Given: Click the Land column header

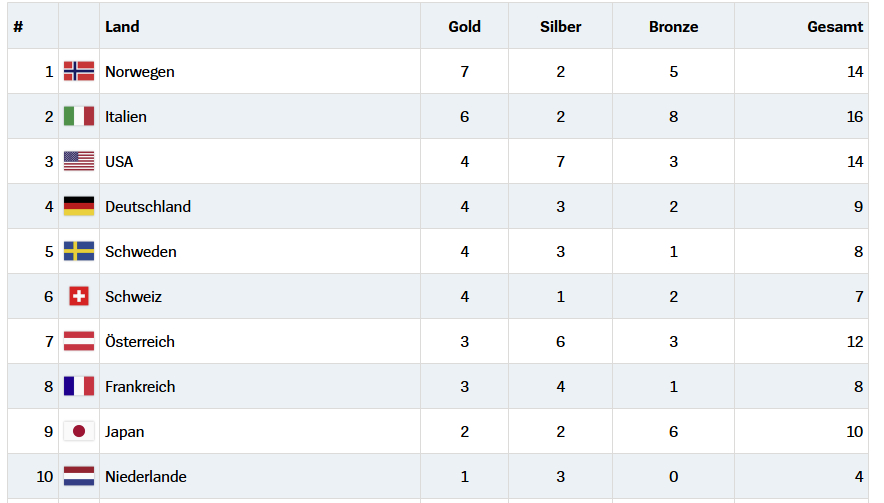Looking at the screenshot, I should (122, 27).
